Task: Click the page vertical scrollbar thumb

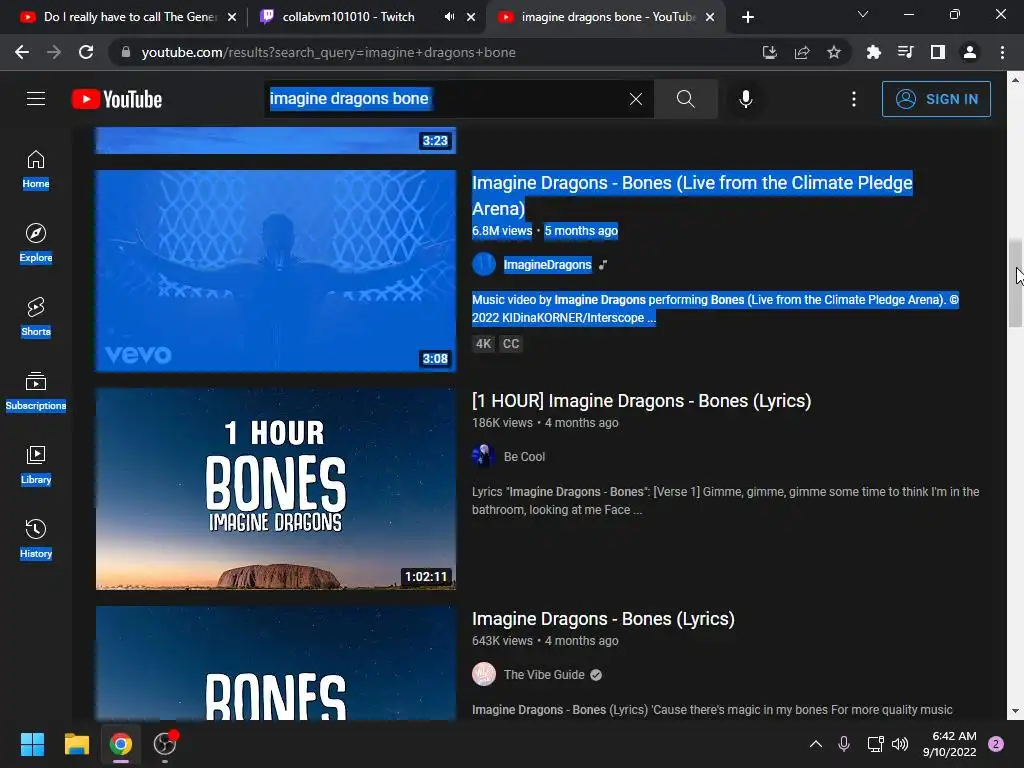Action: (1015, 283)
